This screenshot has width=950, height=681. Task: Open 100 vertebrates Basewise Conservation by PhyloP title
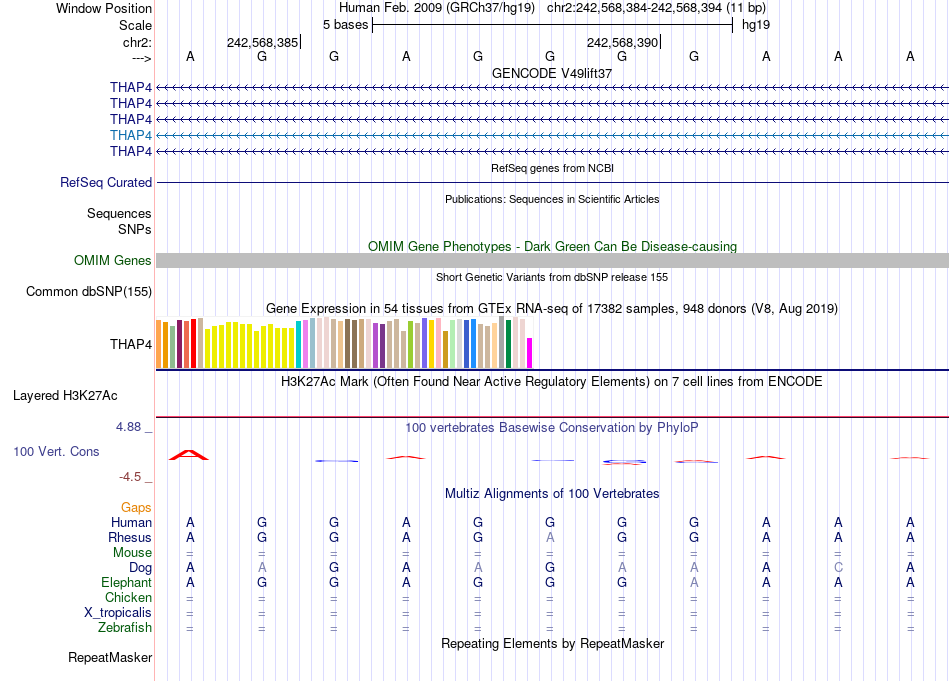552,428
